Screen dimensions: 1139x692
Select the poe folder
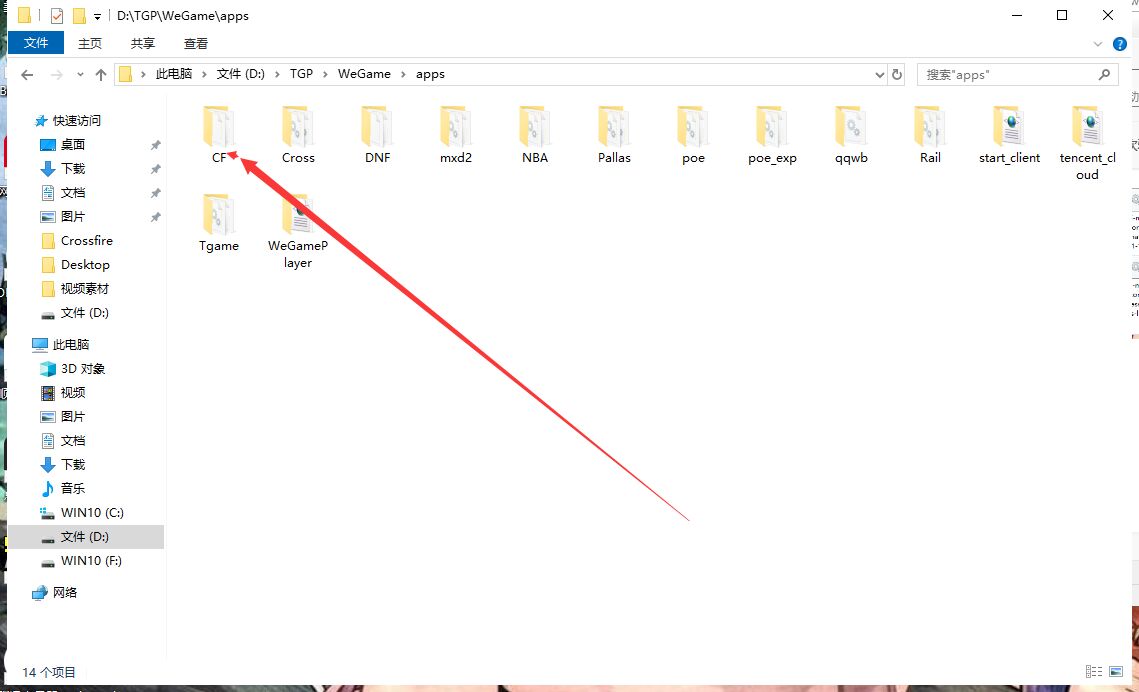point(693,134)
